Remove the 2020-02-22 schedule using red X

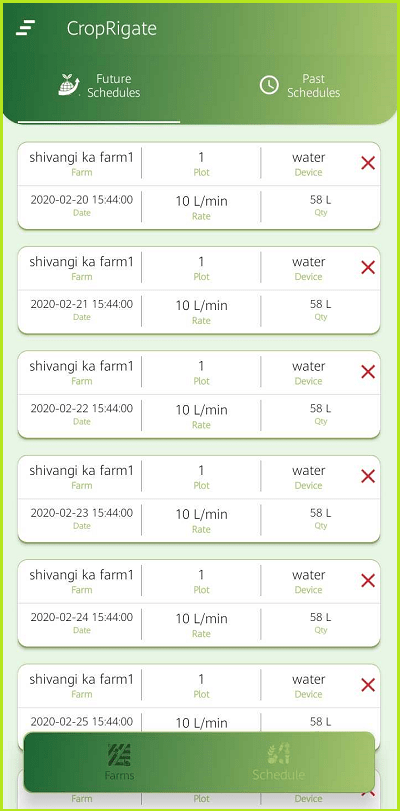[x=368, y=372]
